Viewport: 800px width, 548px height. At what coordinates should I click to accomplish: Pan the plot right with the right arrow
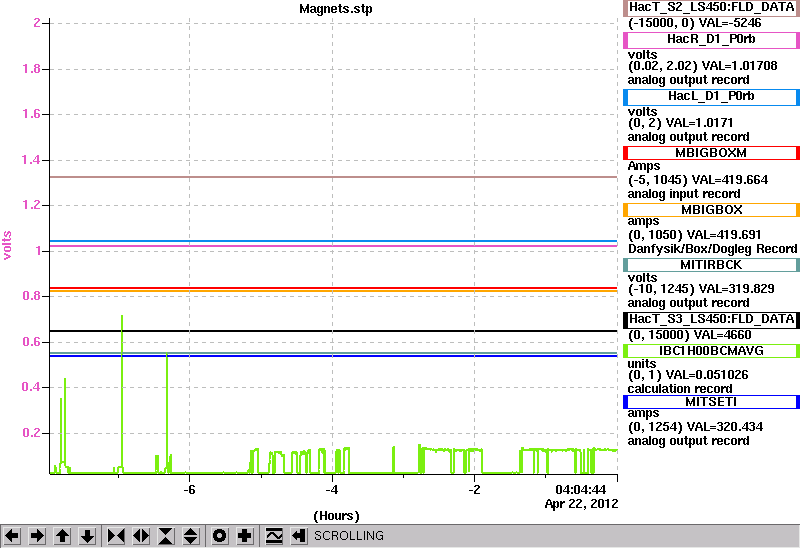tap(37, 536)
